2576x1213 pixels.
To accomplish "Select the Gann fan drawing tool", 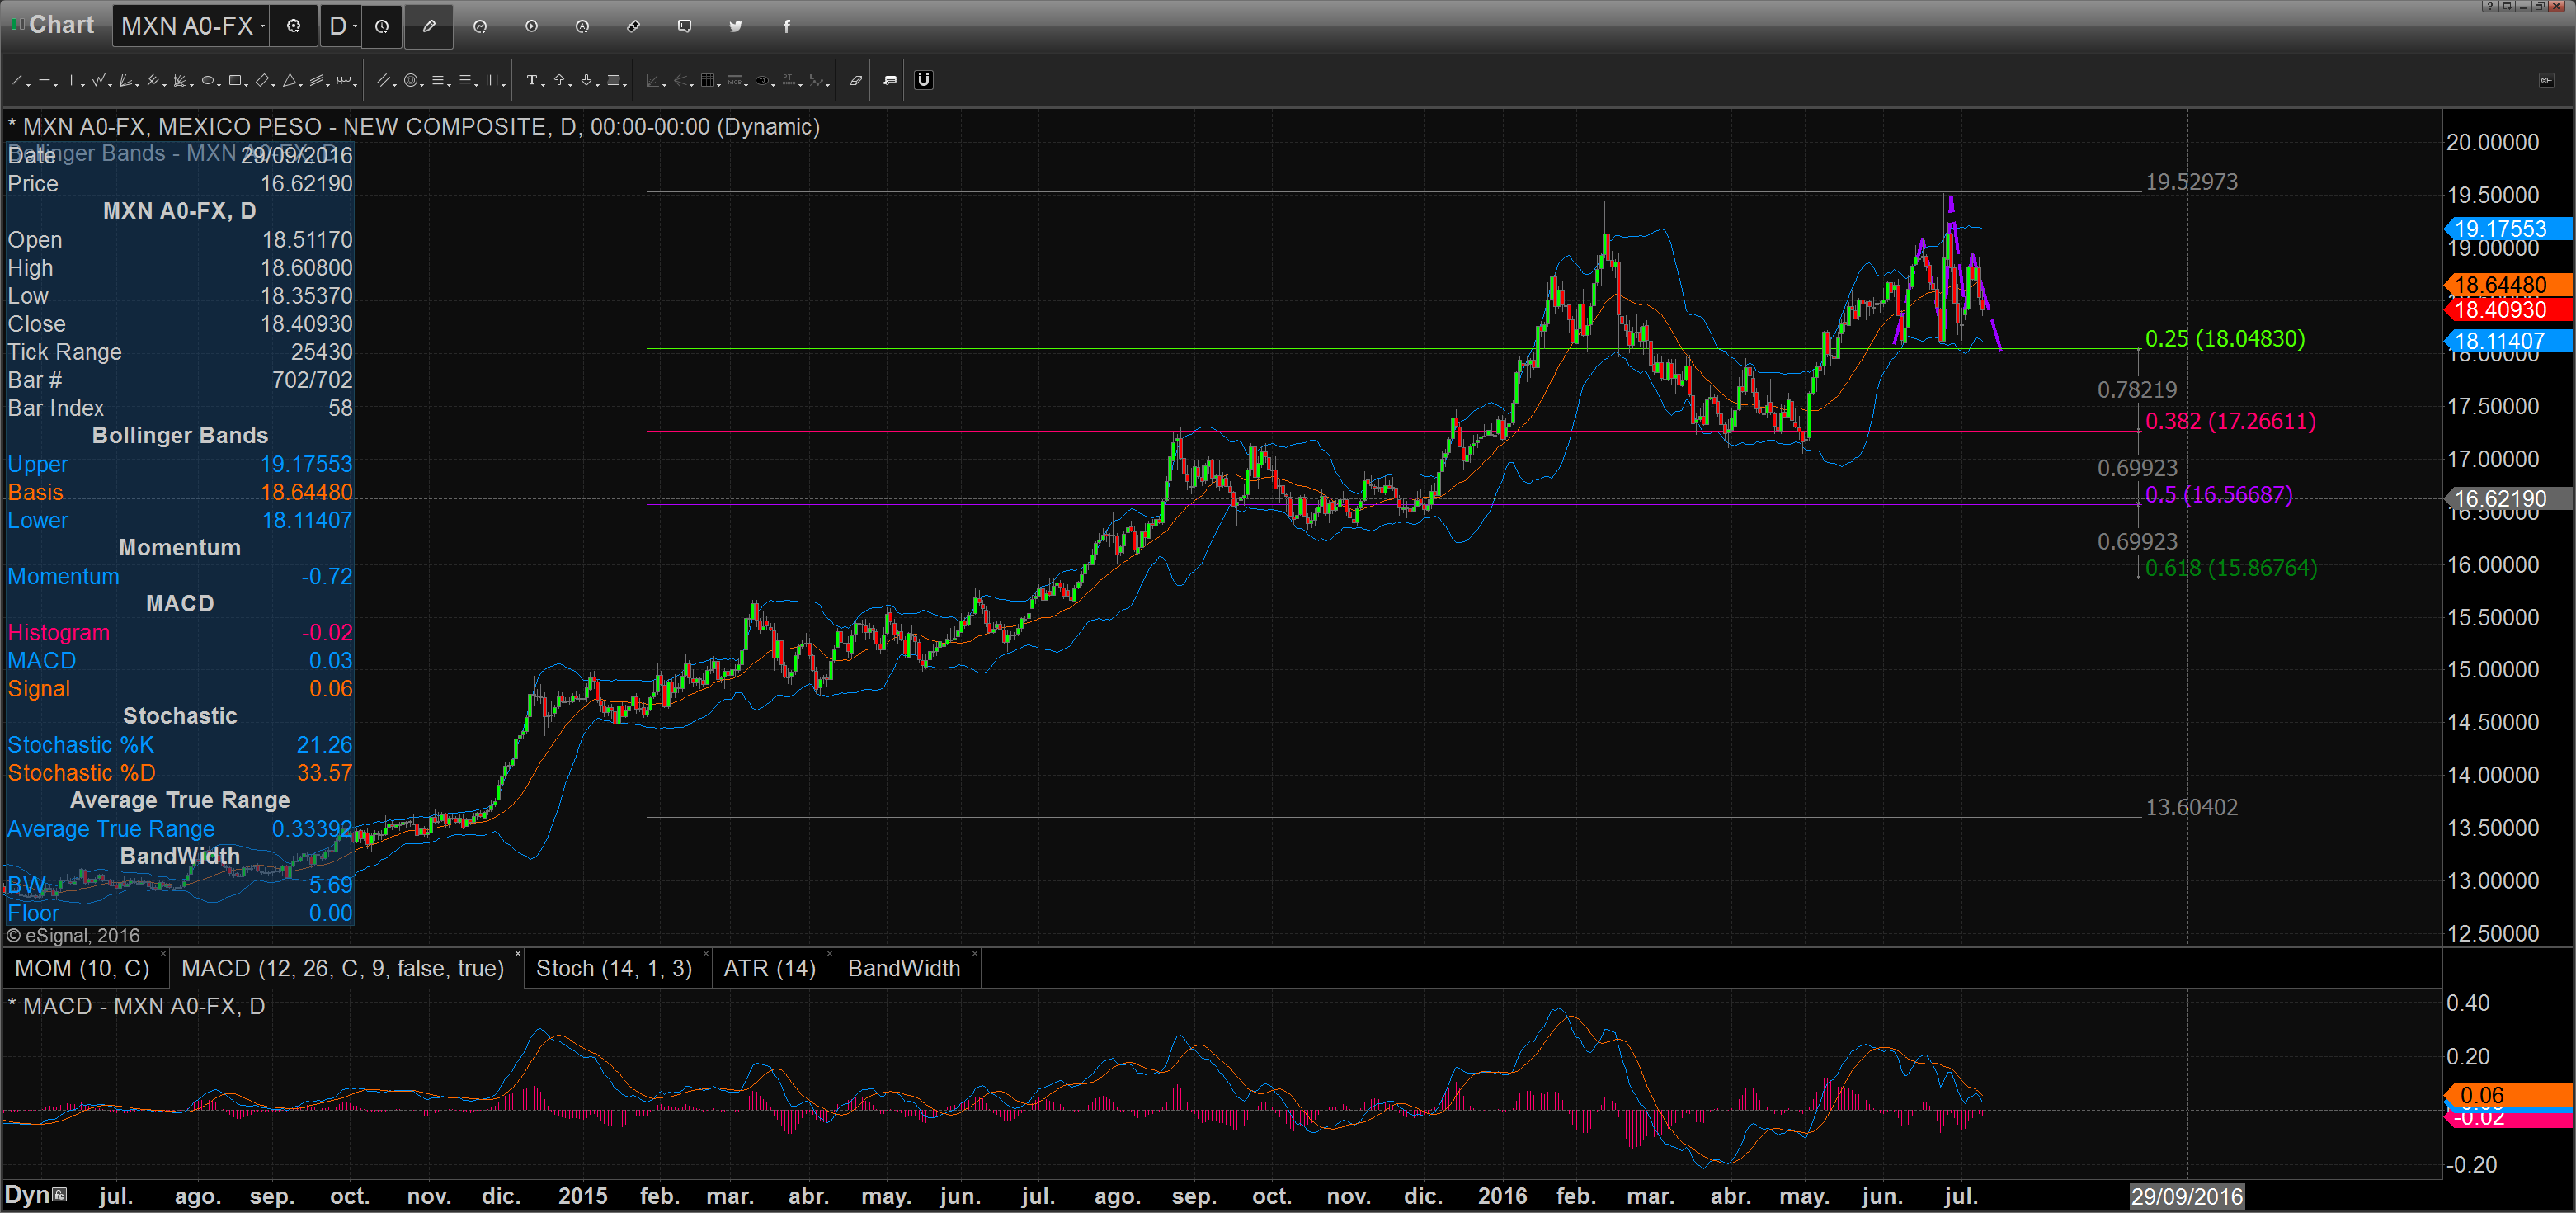I will pos(126,80).
